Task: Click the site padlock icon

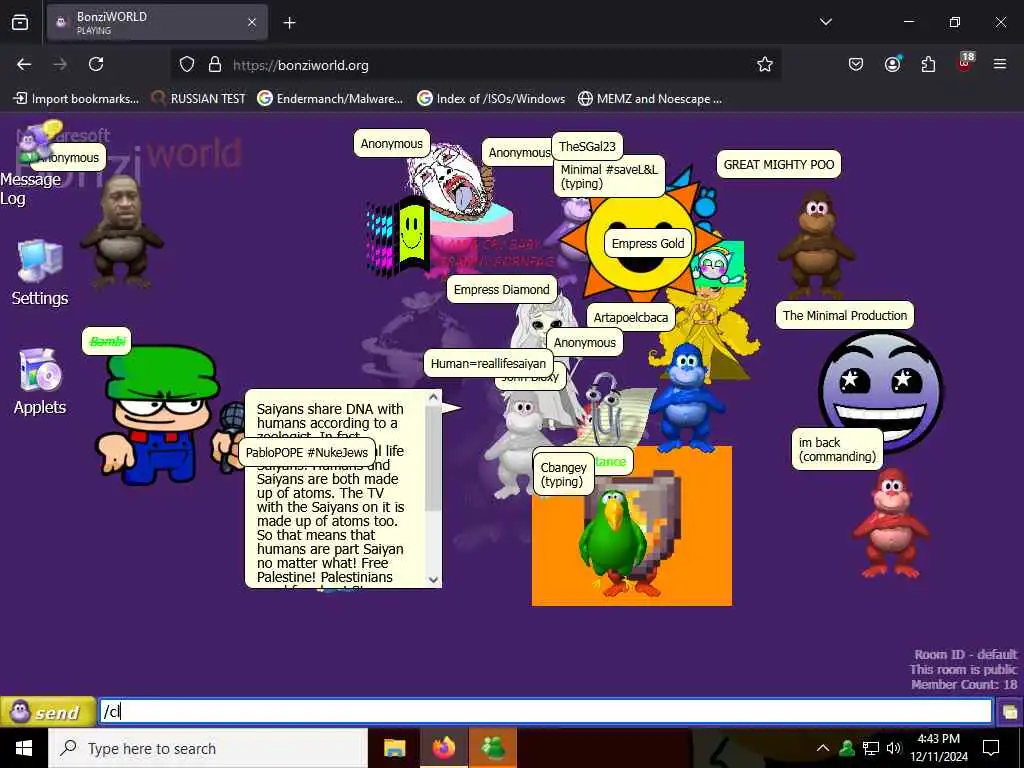Action: [x=214, y=65]
